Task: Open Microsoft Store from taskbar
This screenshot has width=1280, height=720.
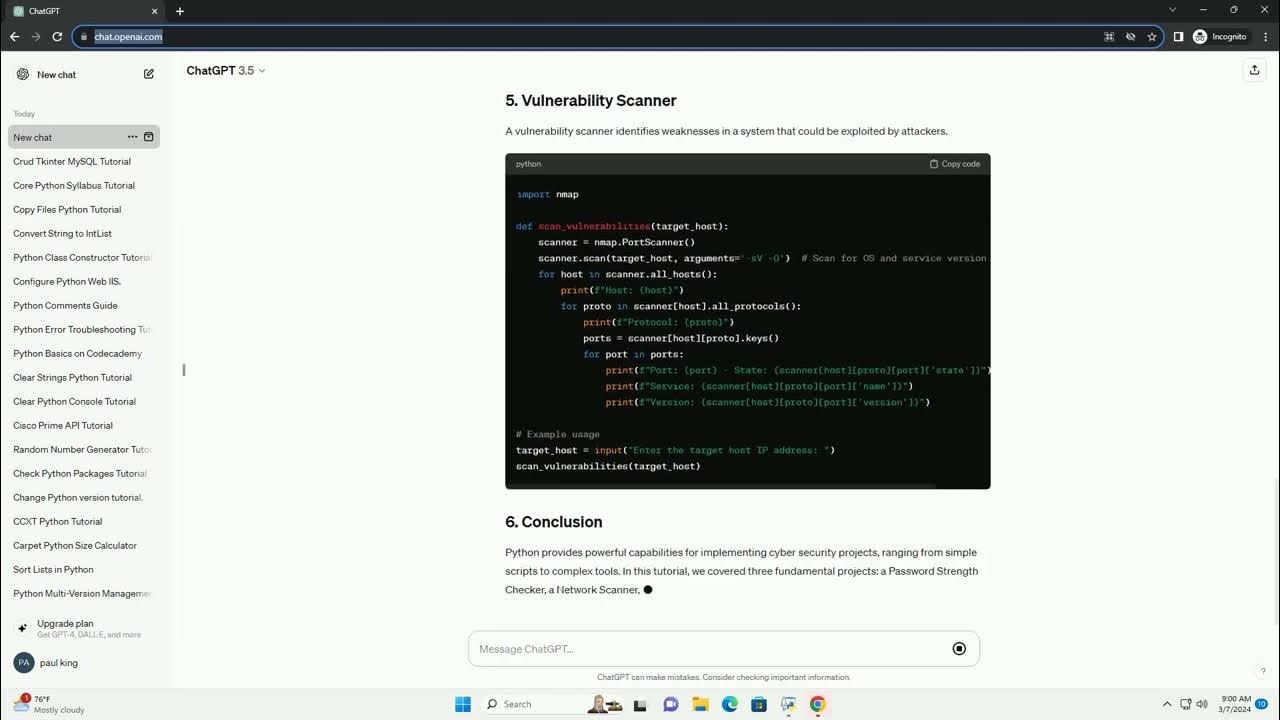Action: (759, 704)
